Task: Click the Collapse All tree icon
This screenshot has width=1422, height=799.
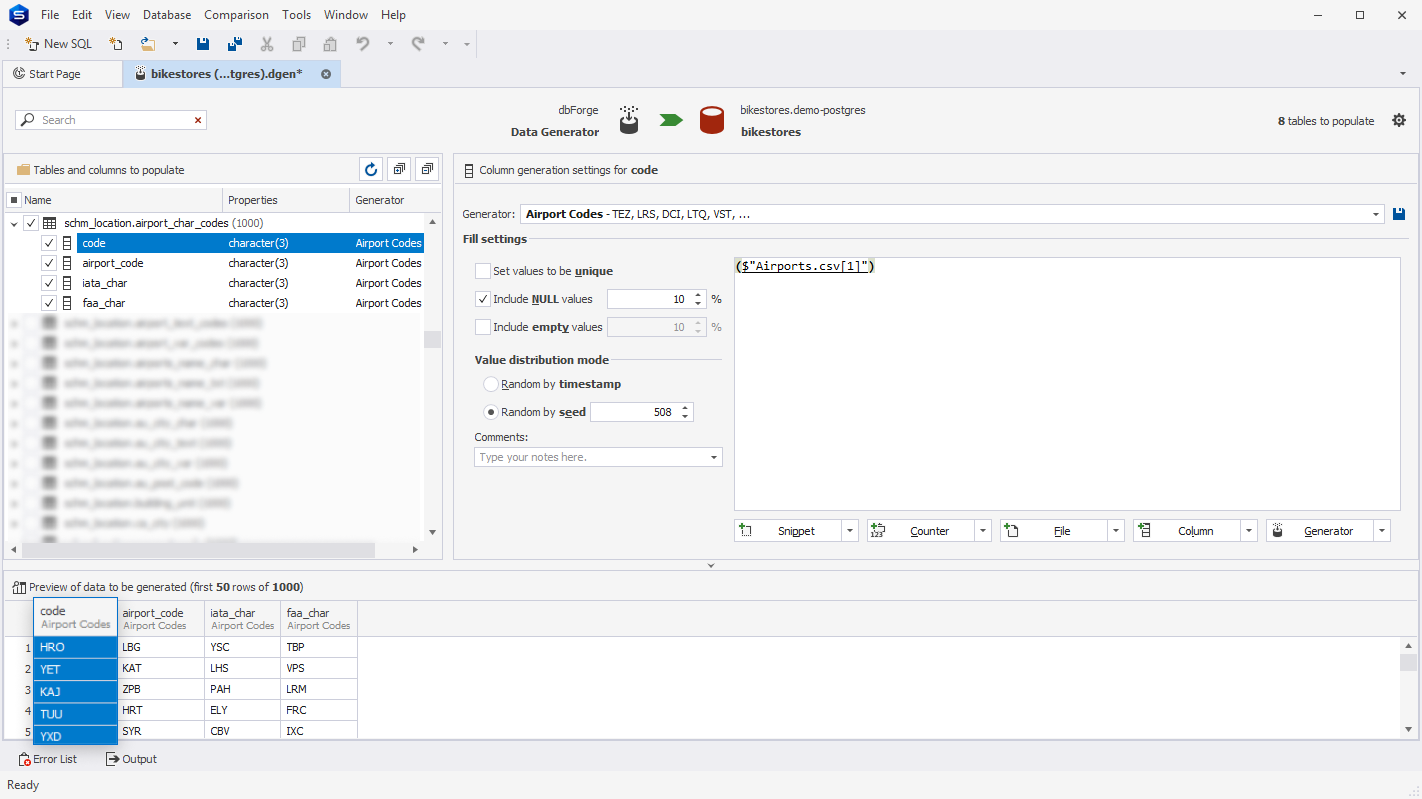Action: click(427, 170)
